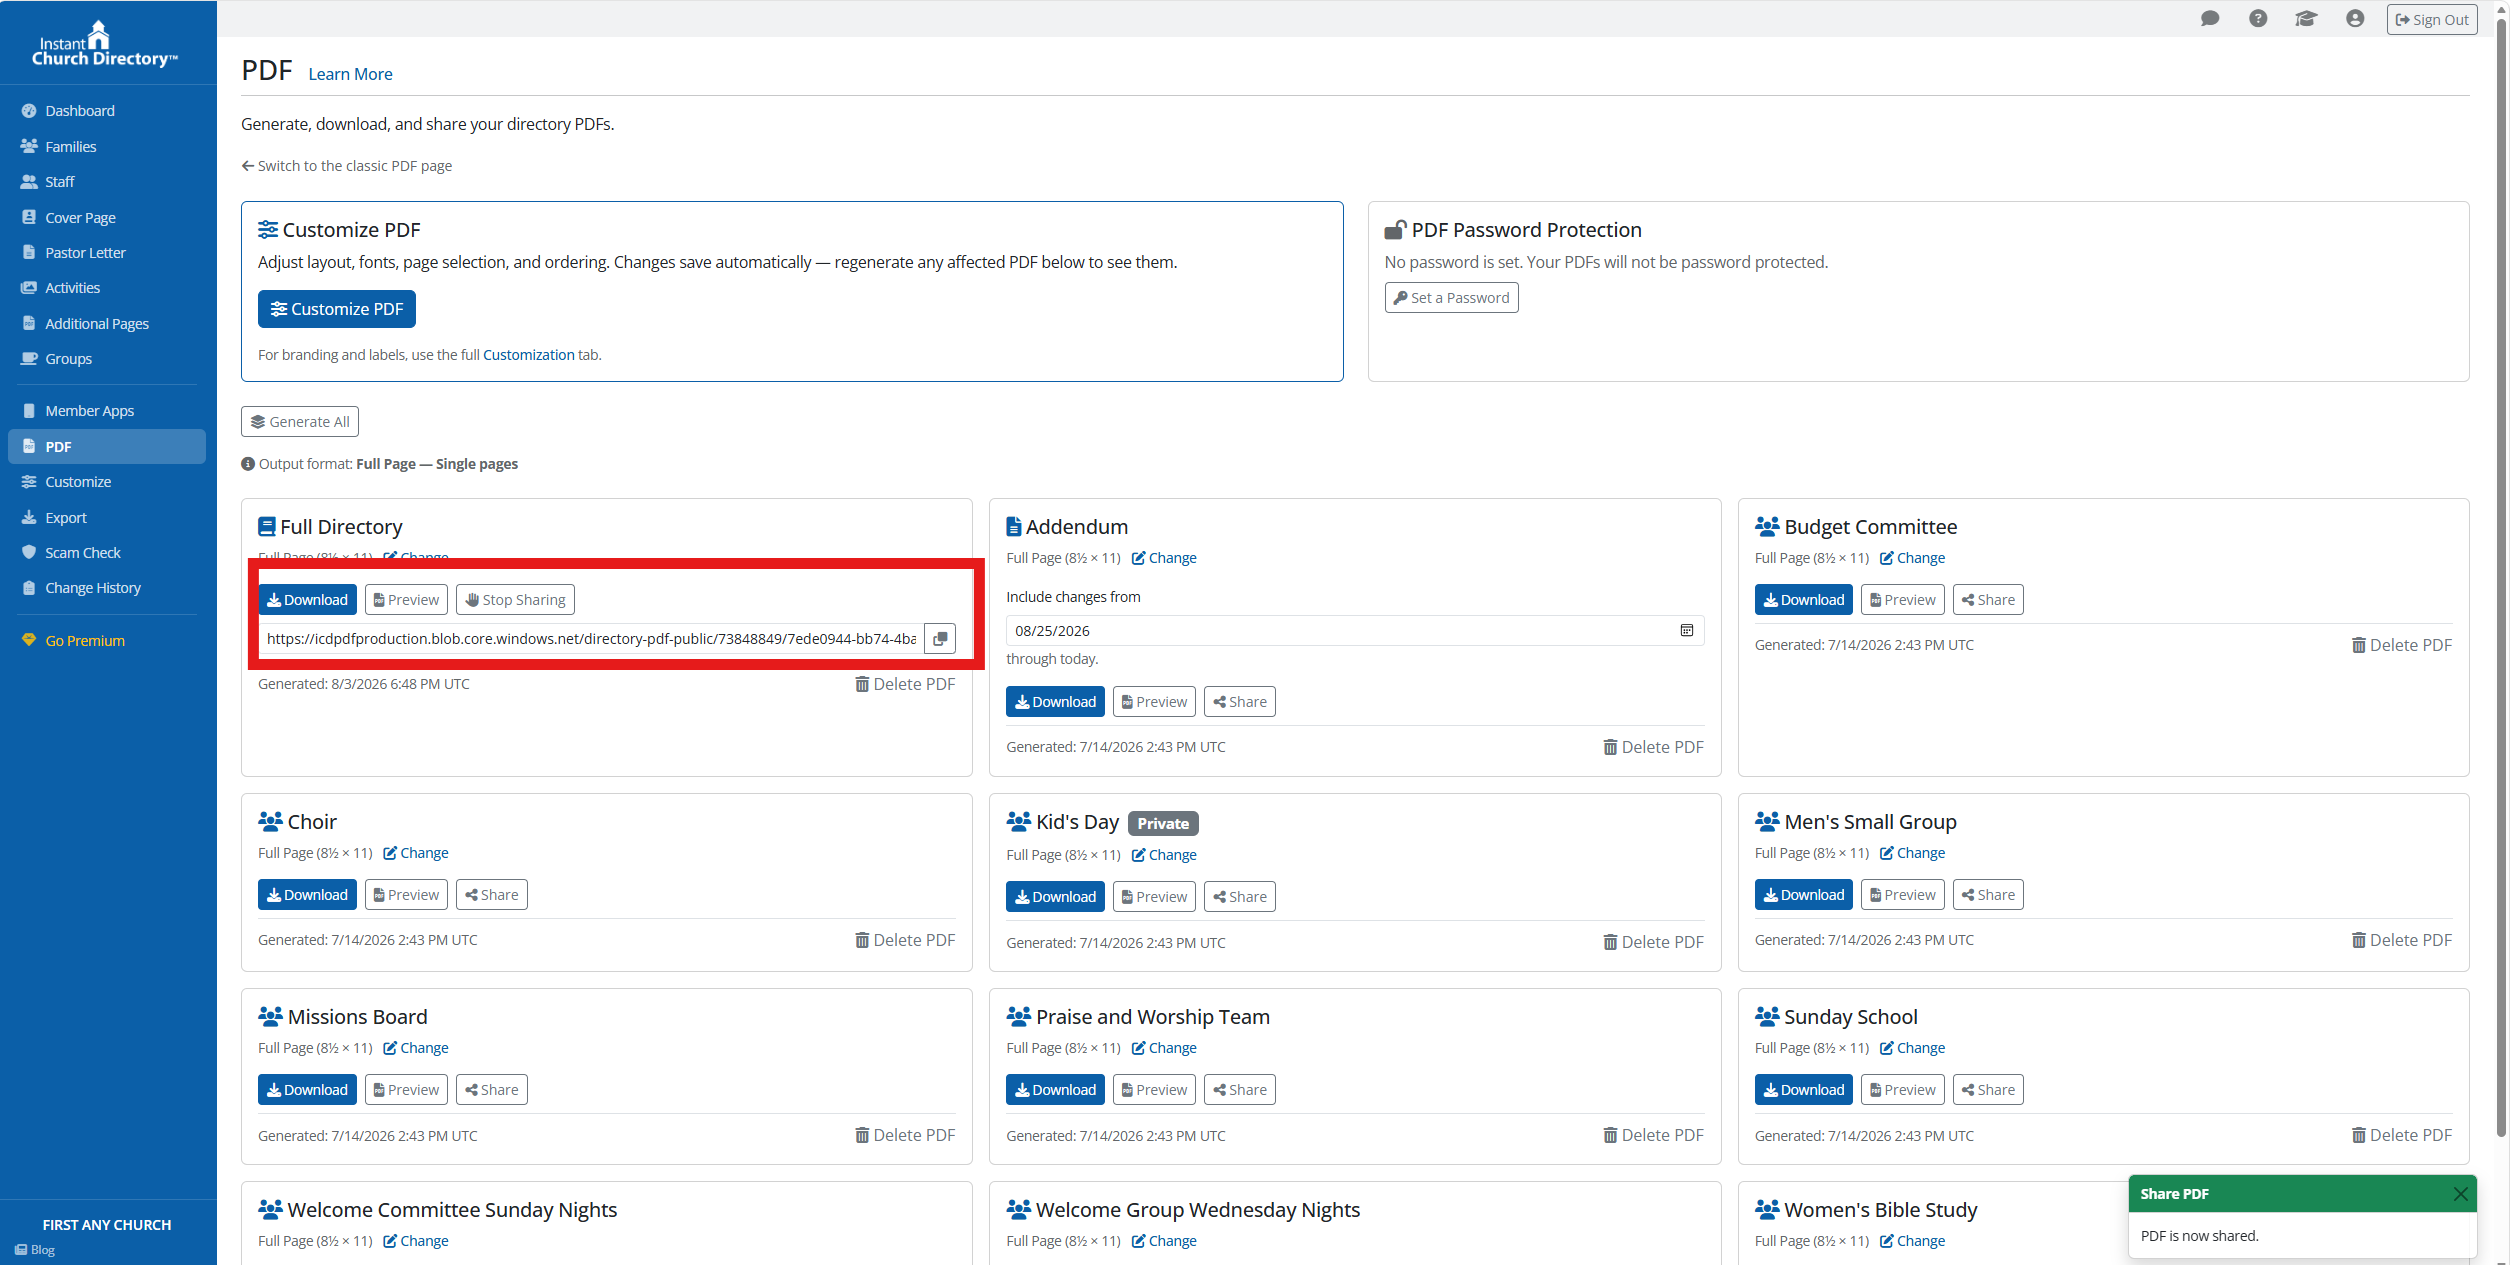Select the PDF sidebar item
This screenshot has height=1265, width=2511.
[x=107, y=447]
